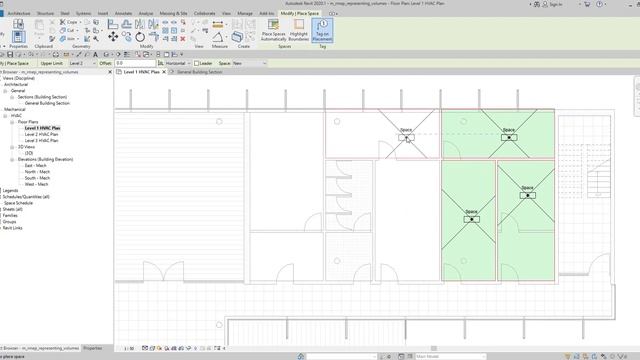Click the Help question mark icon

[x=599, y=4]
